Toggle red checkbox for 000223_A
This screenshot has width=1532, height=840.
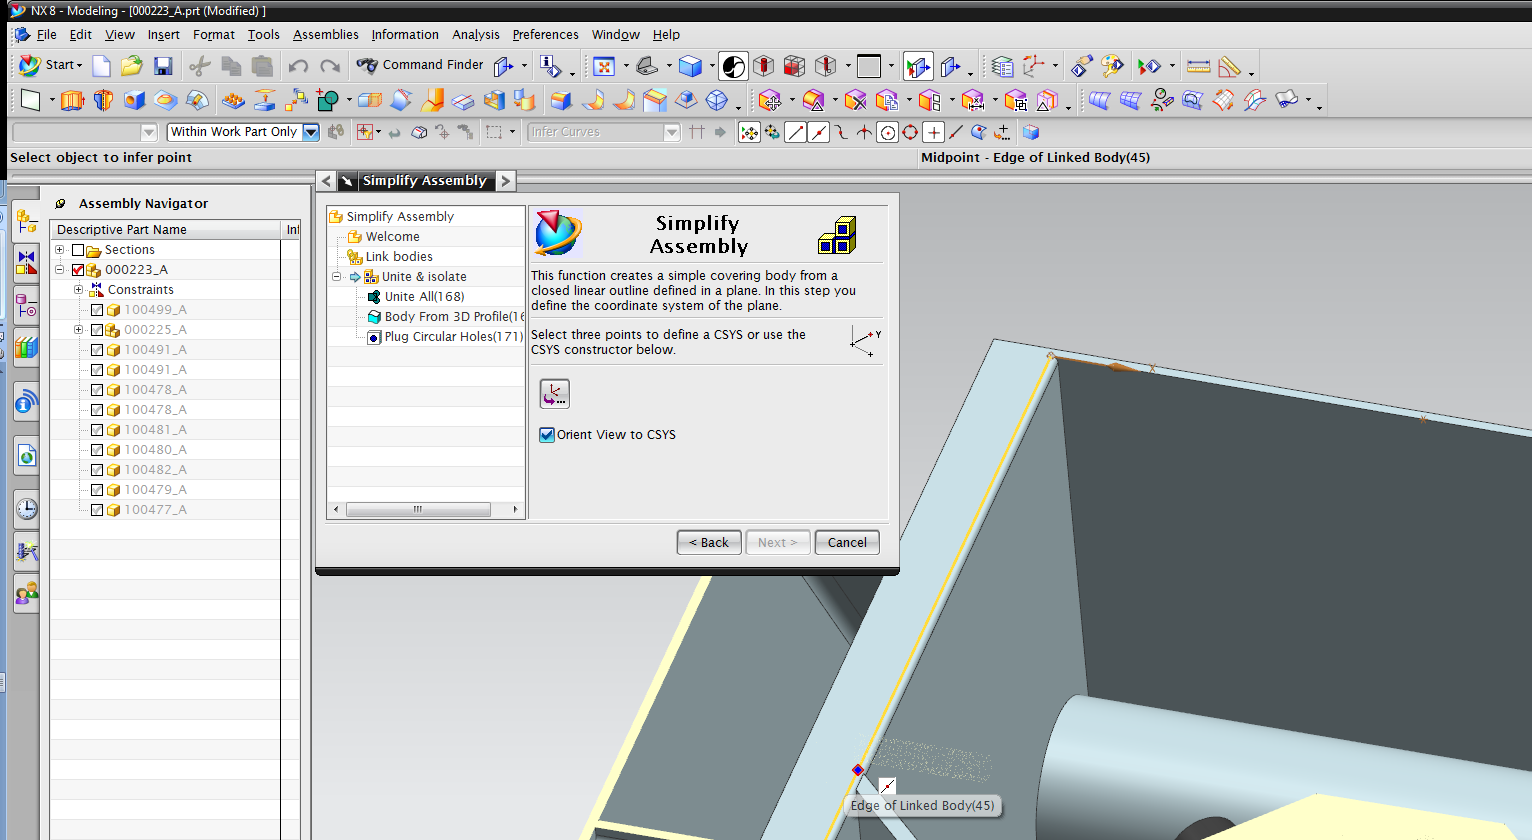click(78, 270)
